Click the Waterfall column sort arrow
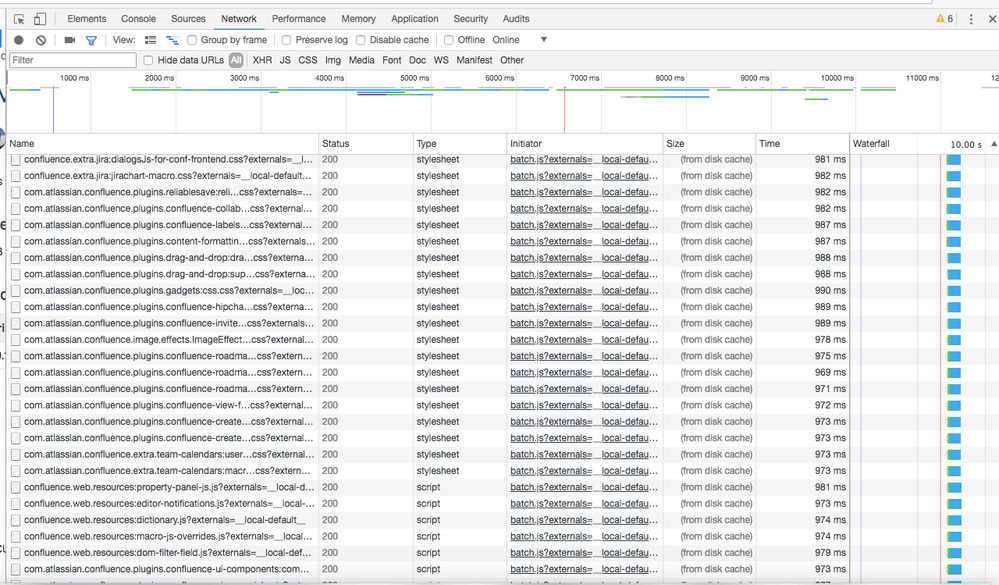Screen dimensions: 999x585 pyautogui.click(x=993, y=144)
